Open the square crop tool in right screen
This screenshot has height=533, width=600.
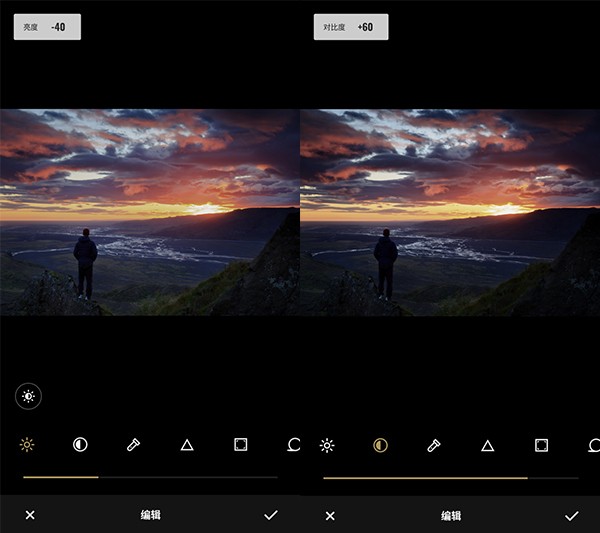point(541,445)
